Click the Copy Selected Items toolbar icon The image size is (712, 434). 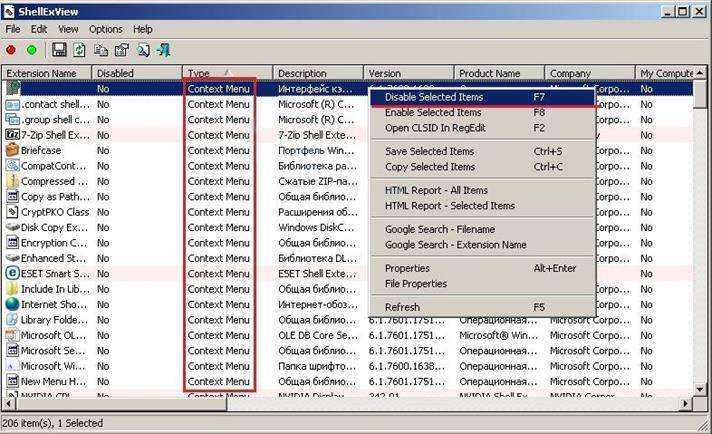(100, 49)
